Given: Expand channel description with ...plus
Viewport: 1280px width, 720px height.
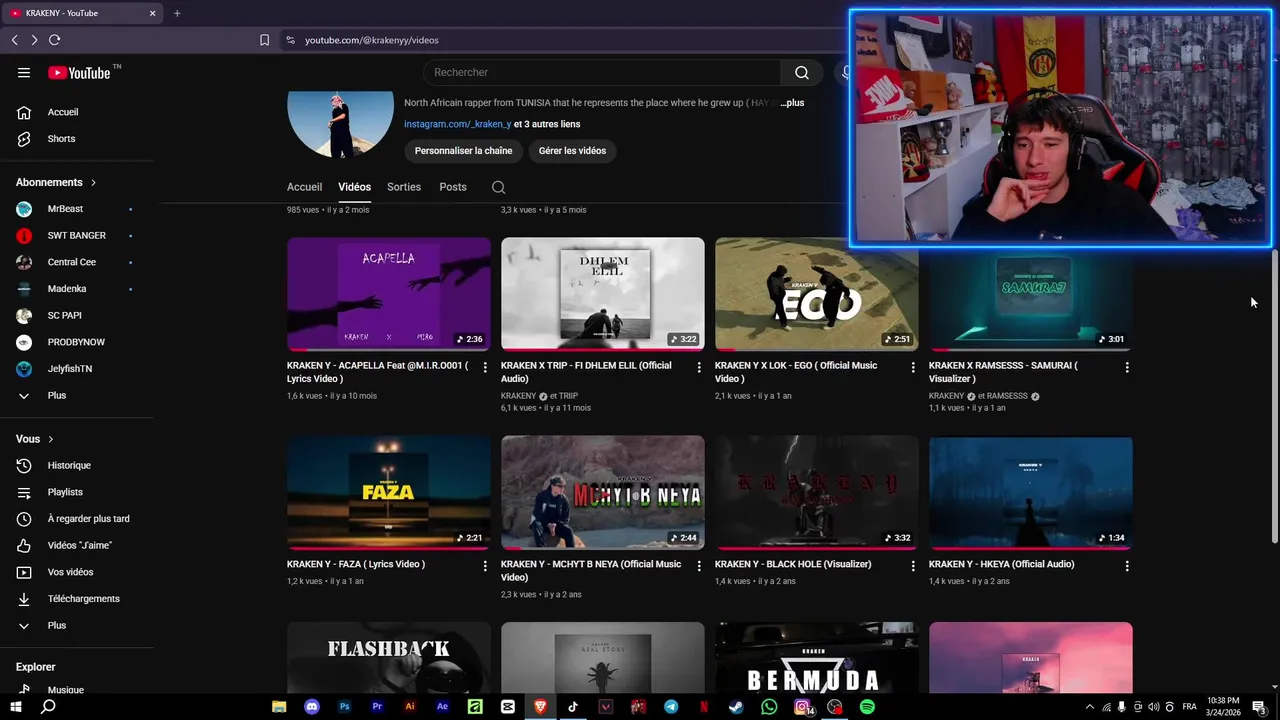Looking at the screenshot, I should [x=792, y=102].
